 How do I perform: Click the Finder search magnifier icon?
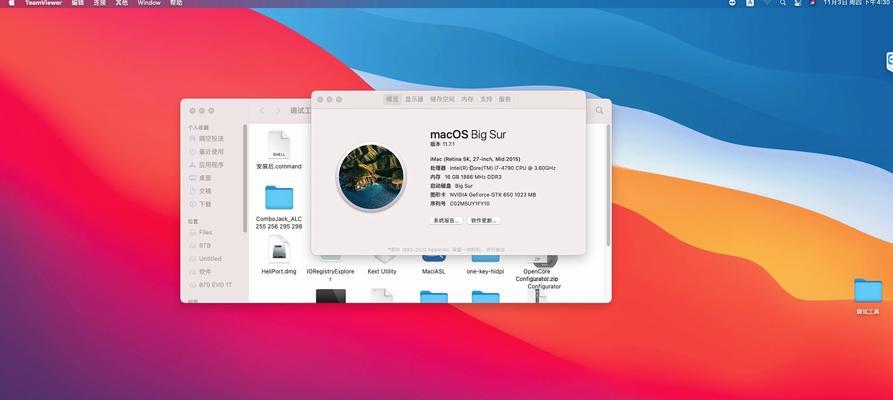pyautogui.click(x=599, y=111)
